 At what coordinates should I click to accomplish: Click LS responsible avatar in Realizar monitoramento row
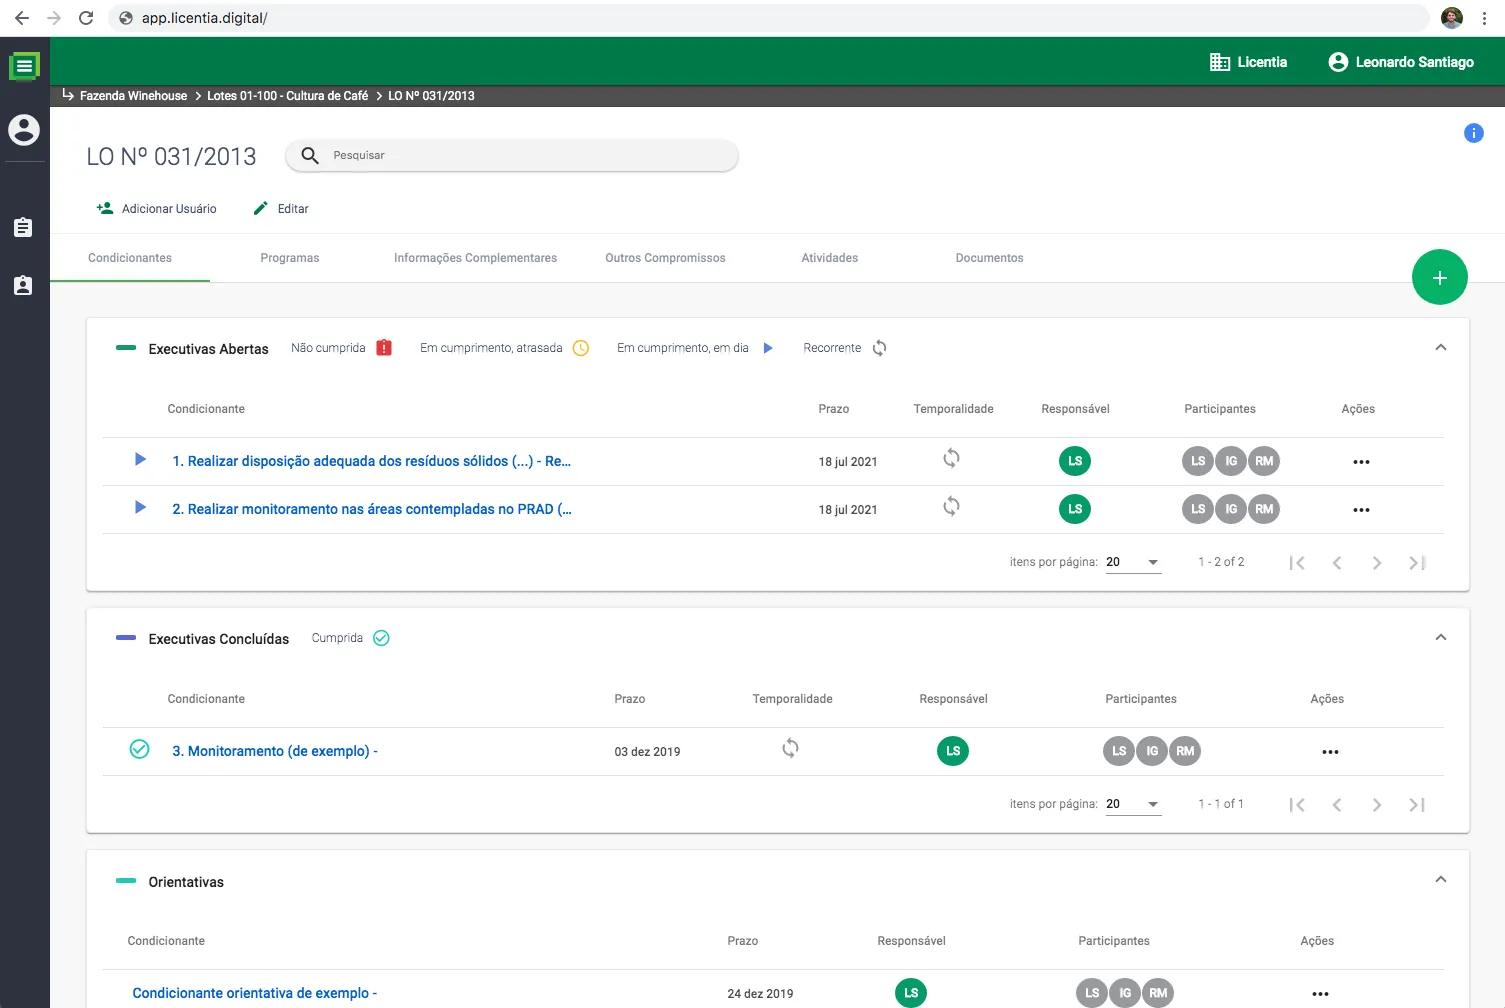point(1075,509)
